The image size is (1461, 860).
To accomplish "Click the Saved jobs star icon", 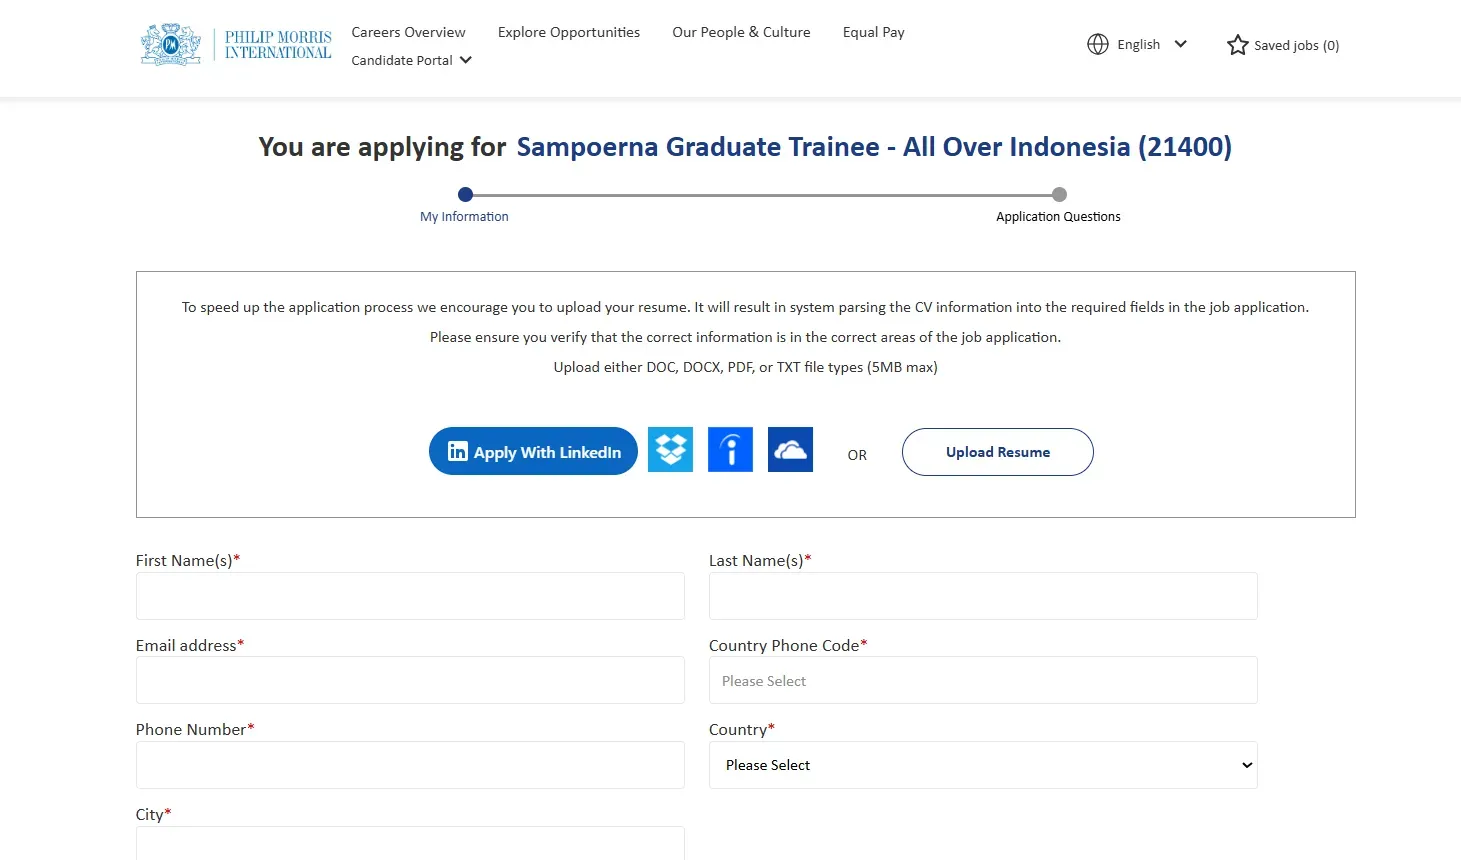I will [x=1236, y=44].
